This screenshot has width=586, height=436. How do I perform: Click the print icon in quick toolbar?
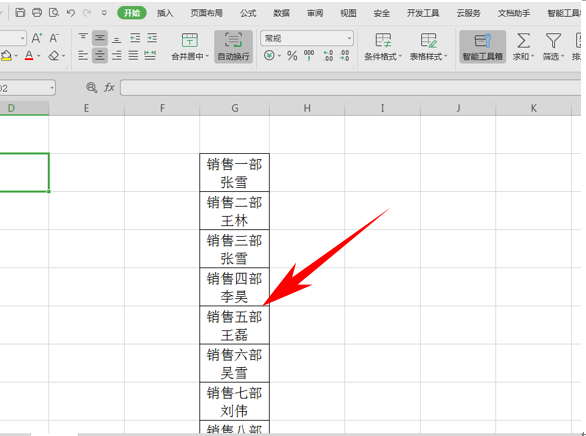click(37, 13)
